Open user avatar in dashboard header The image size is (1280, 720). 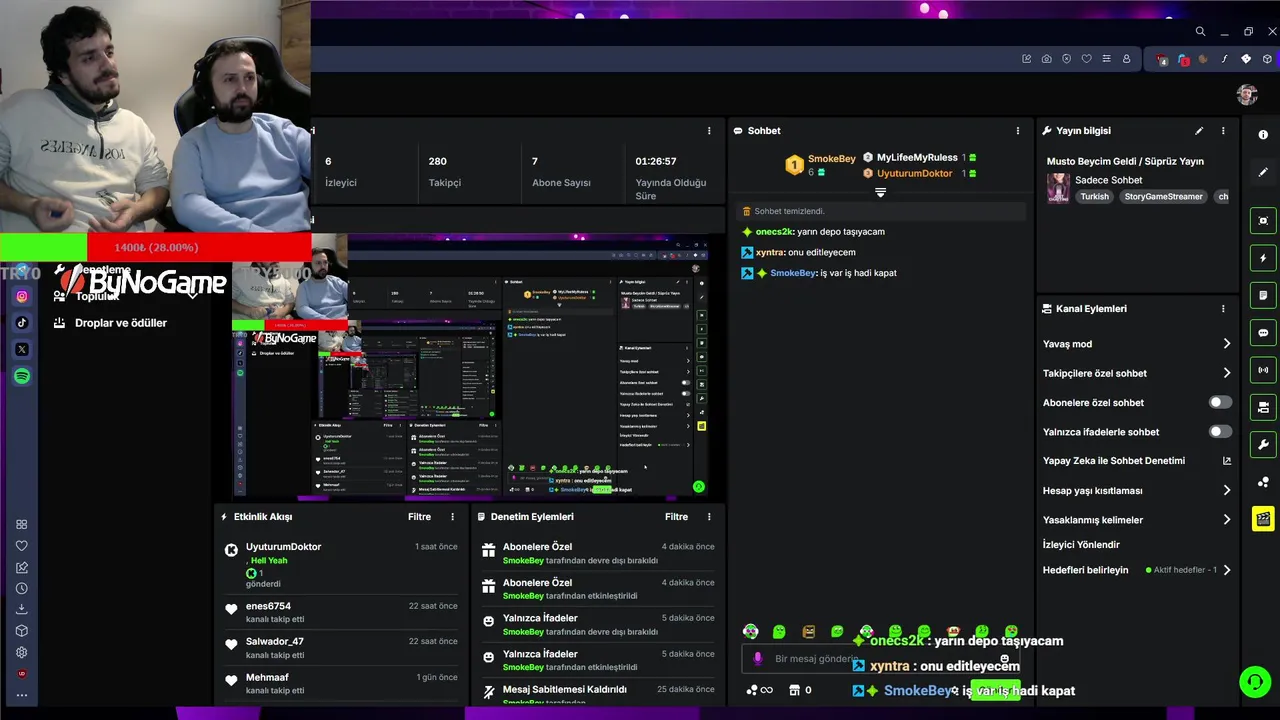click(x=1247, y=94)
